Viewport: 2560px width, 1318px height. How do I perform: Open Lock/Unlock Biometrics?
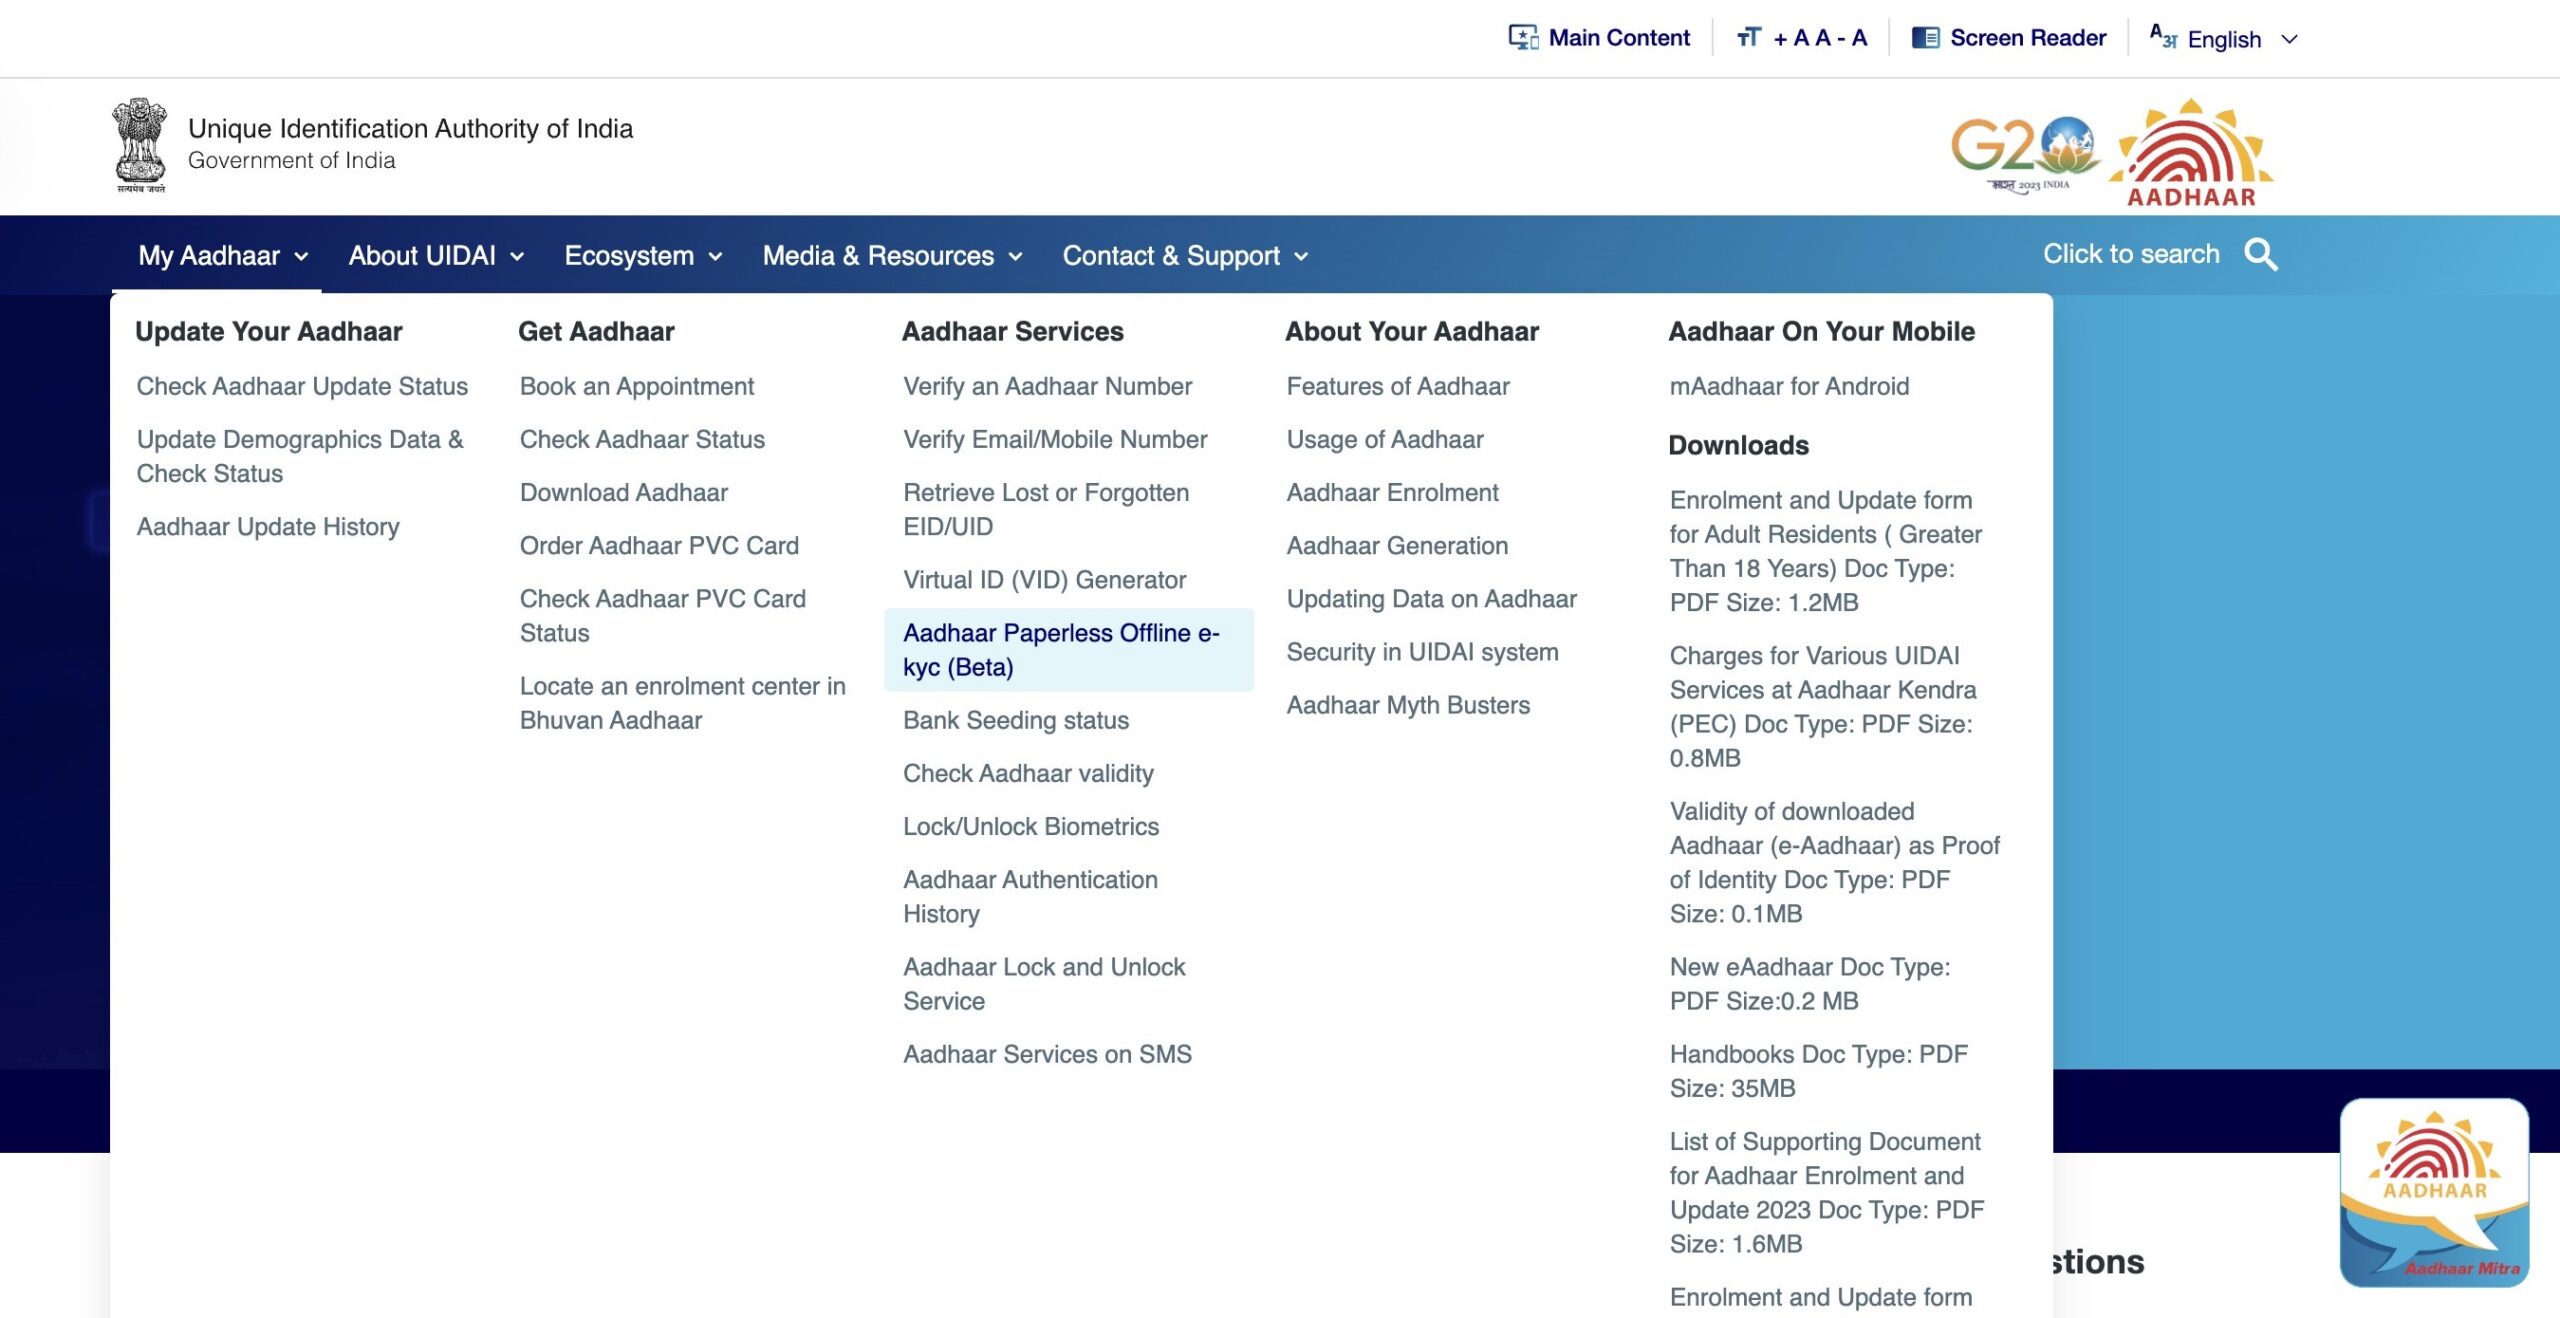(1031, 826)
